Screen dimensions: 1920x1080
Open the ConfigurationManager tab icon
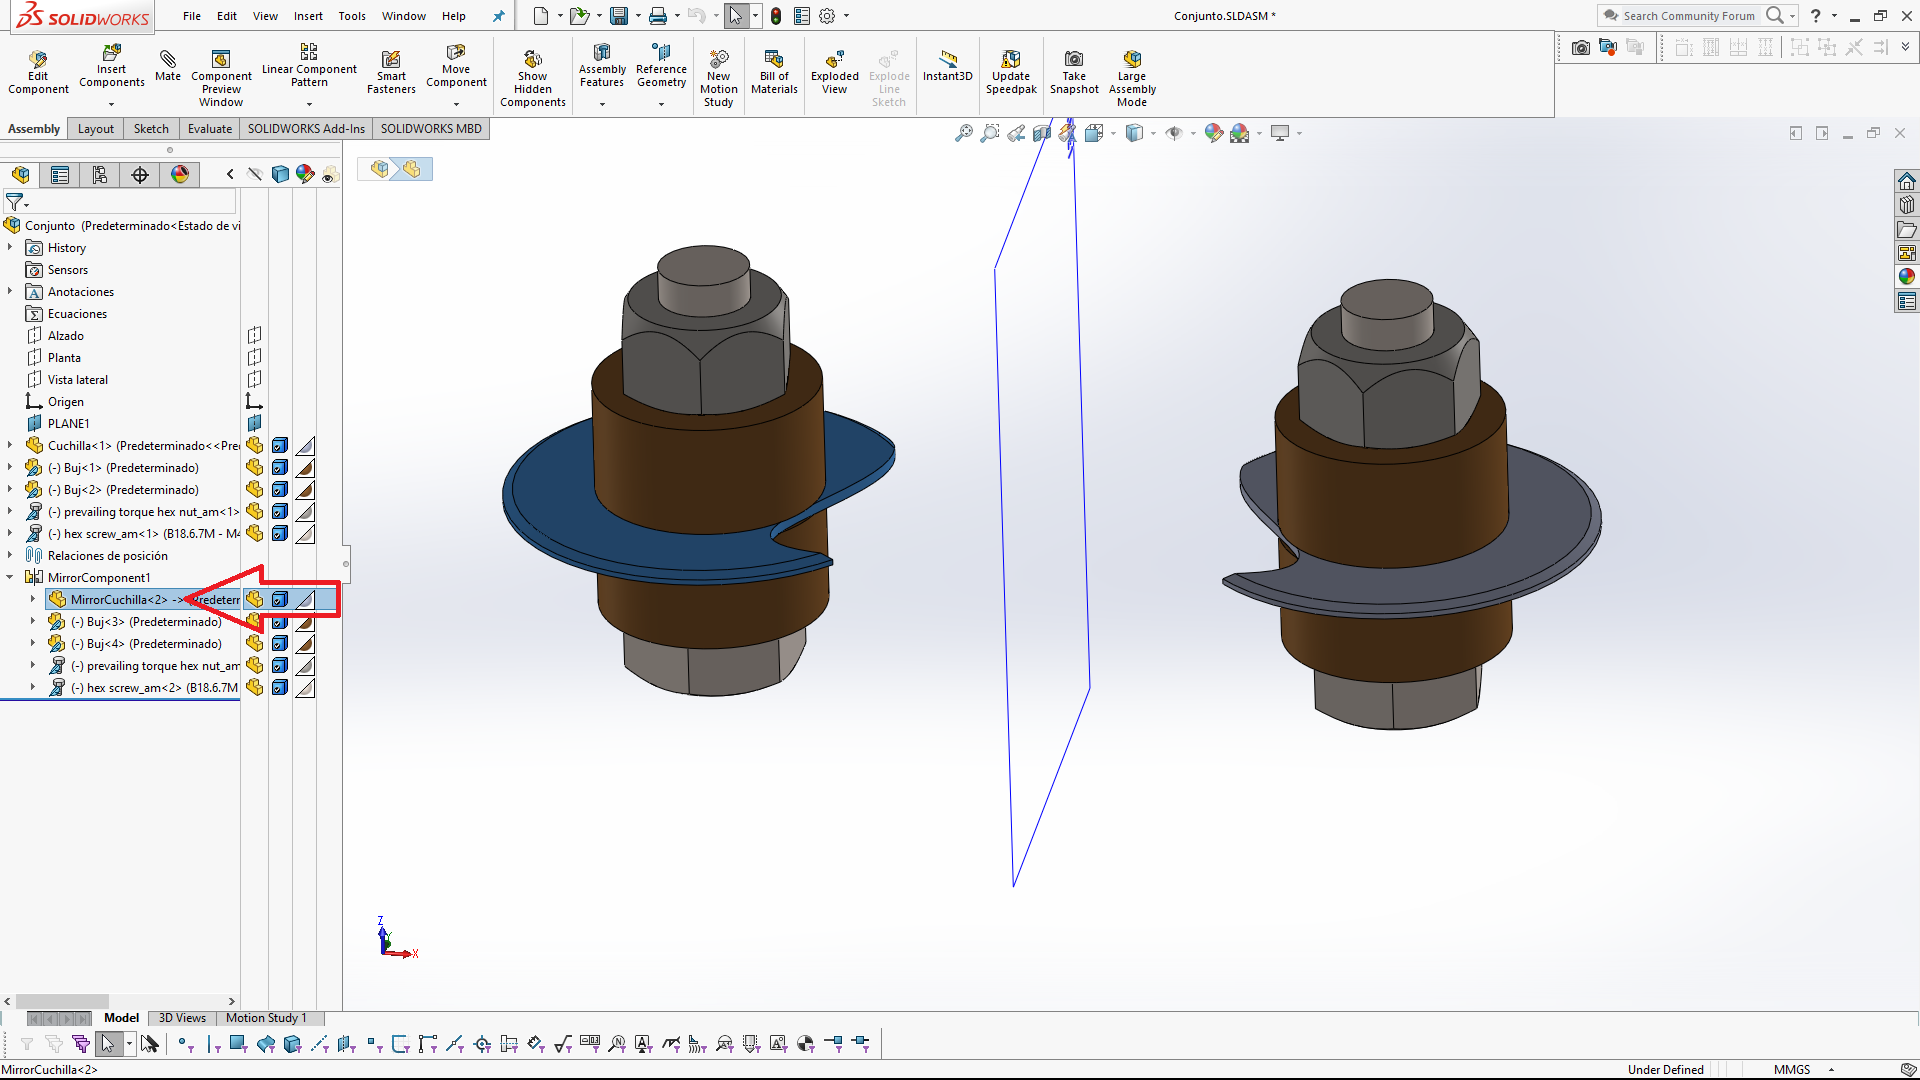pyautogui.click(x=100, y=175)
